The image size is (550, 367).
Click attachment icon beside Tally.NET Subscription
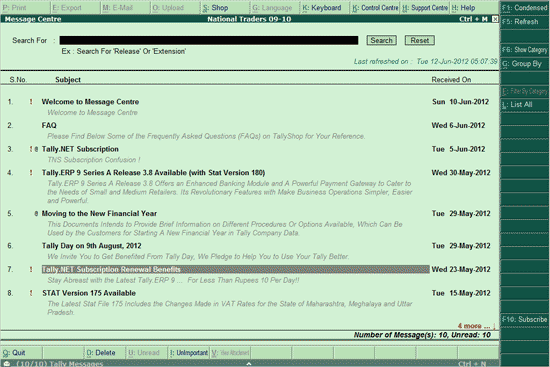36,149
